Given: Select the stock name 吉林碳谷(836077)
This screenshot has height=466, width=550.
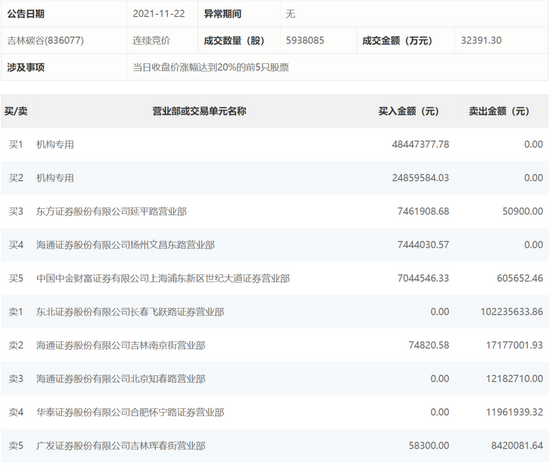Looking at the screenshot, I should (45, 40).
